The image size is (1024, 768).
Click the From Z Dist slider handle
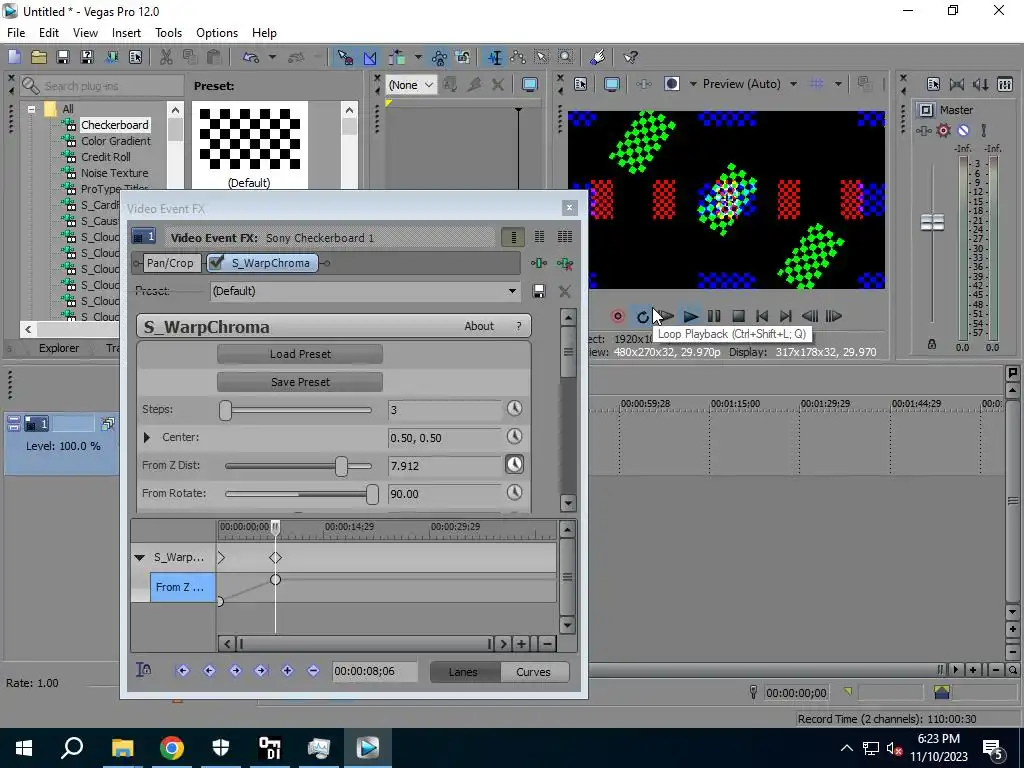(341, 466)
